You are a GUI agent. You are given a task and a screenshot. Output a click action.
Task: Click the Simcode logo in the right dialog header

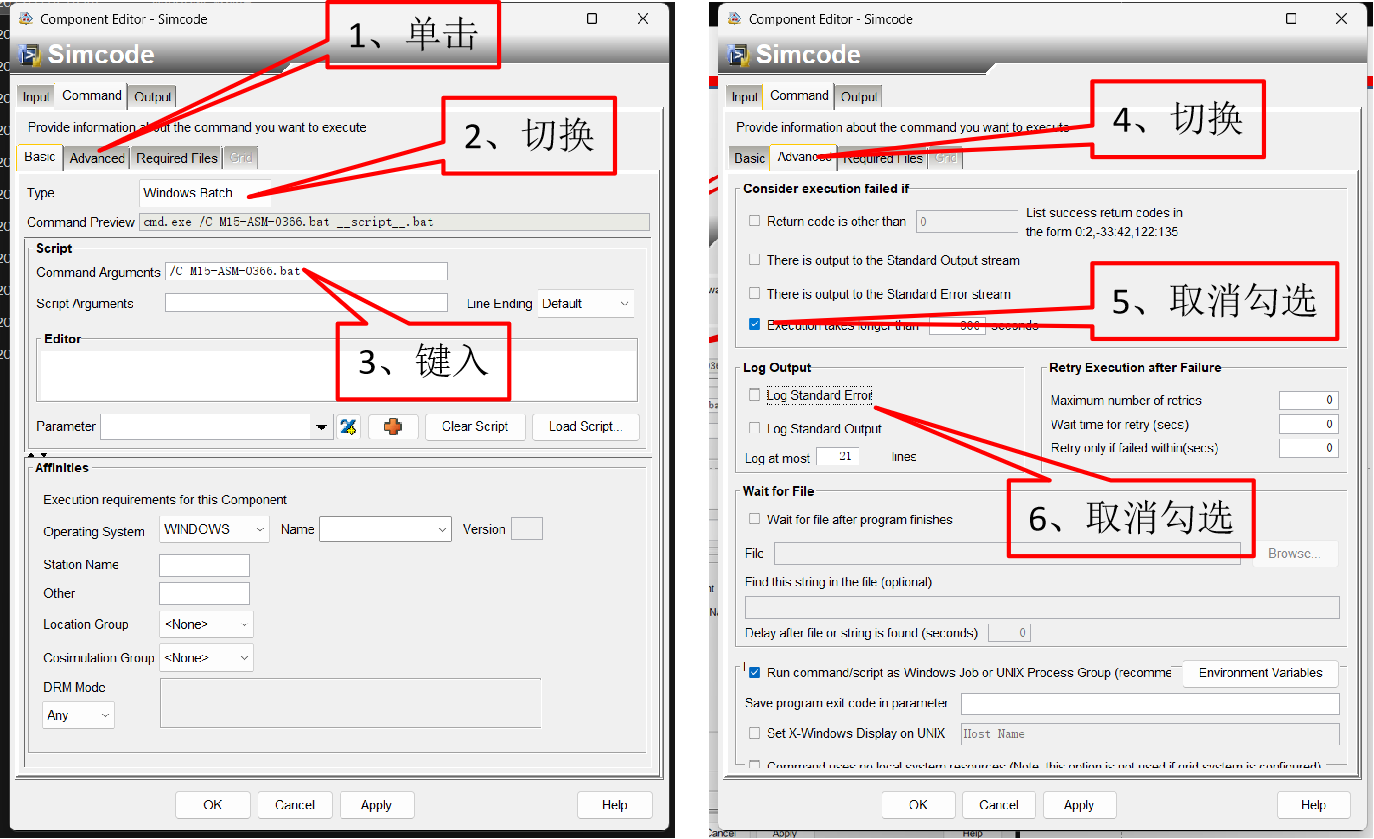[738, 54]
